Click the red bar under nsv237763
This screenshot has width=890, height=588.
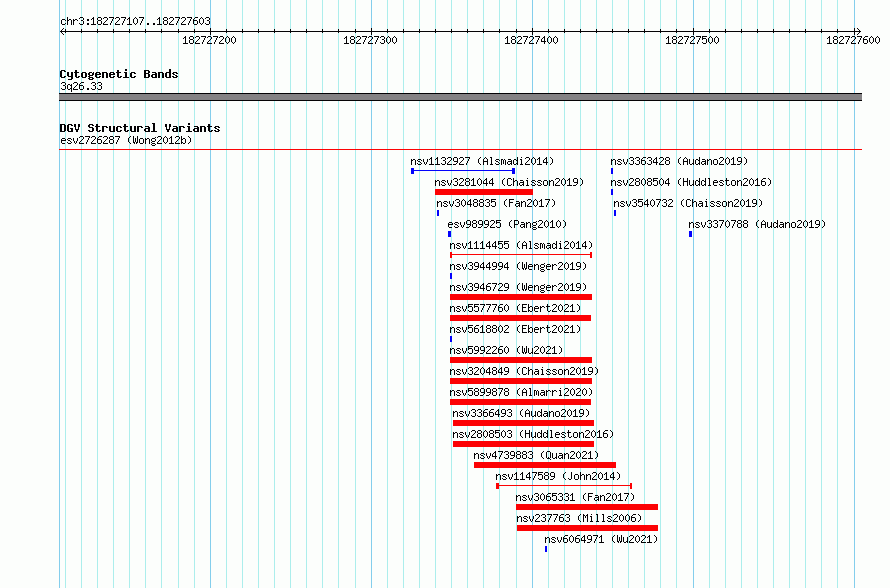pos(587,528)
